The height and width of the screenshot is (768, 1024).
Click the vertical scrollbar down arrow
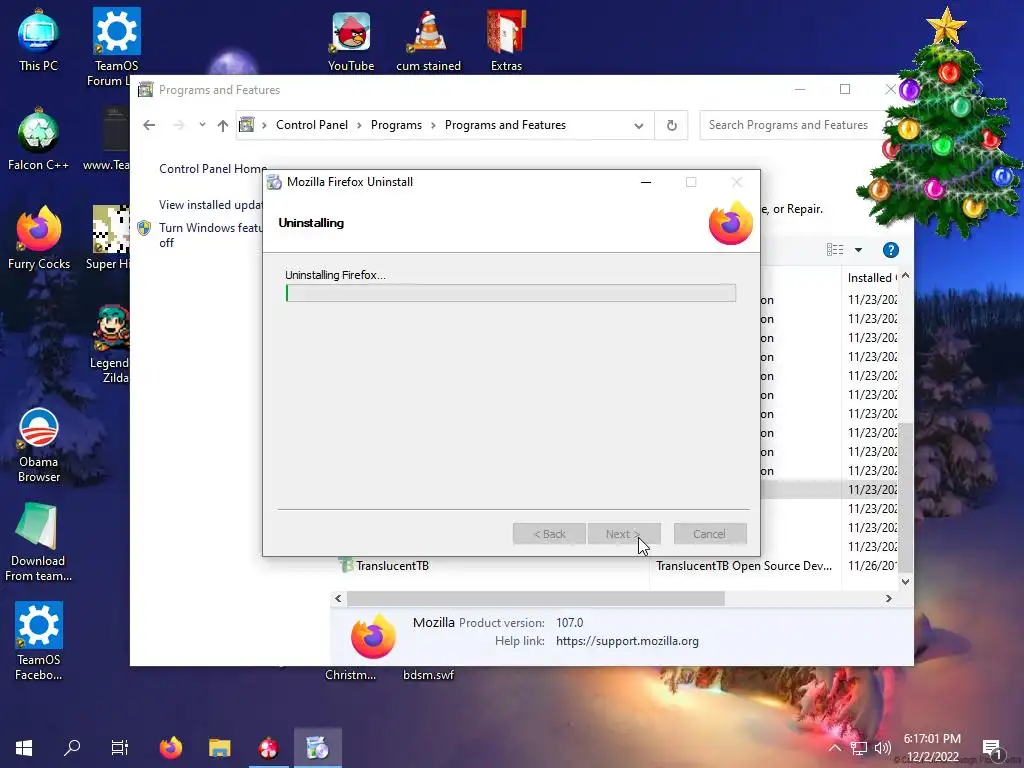point(905,582)
